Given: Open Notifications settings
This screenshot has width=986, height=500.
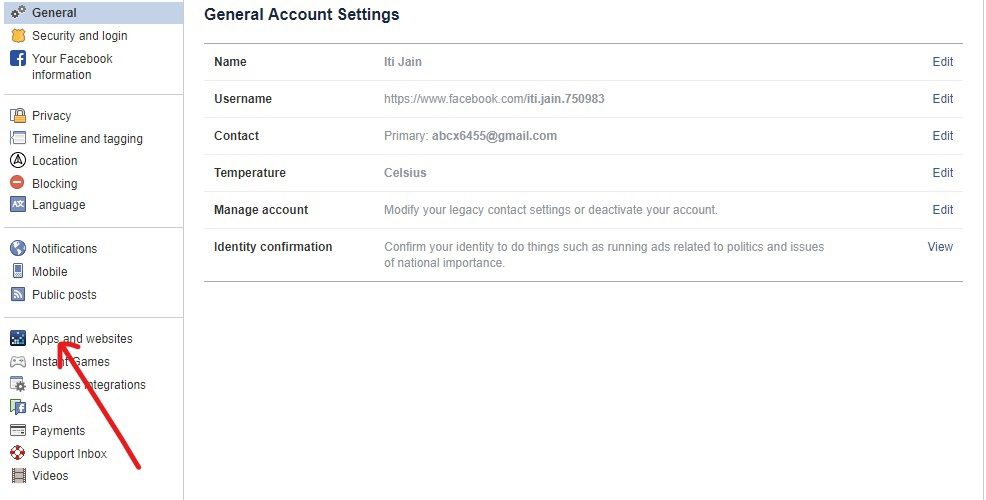Looking at the screenshot, I should point(64,248).
